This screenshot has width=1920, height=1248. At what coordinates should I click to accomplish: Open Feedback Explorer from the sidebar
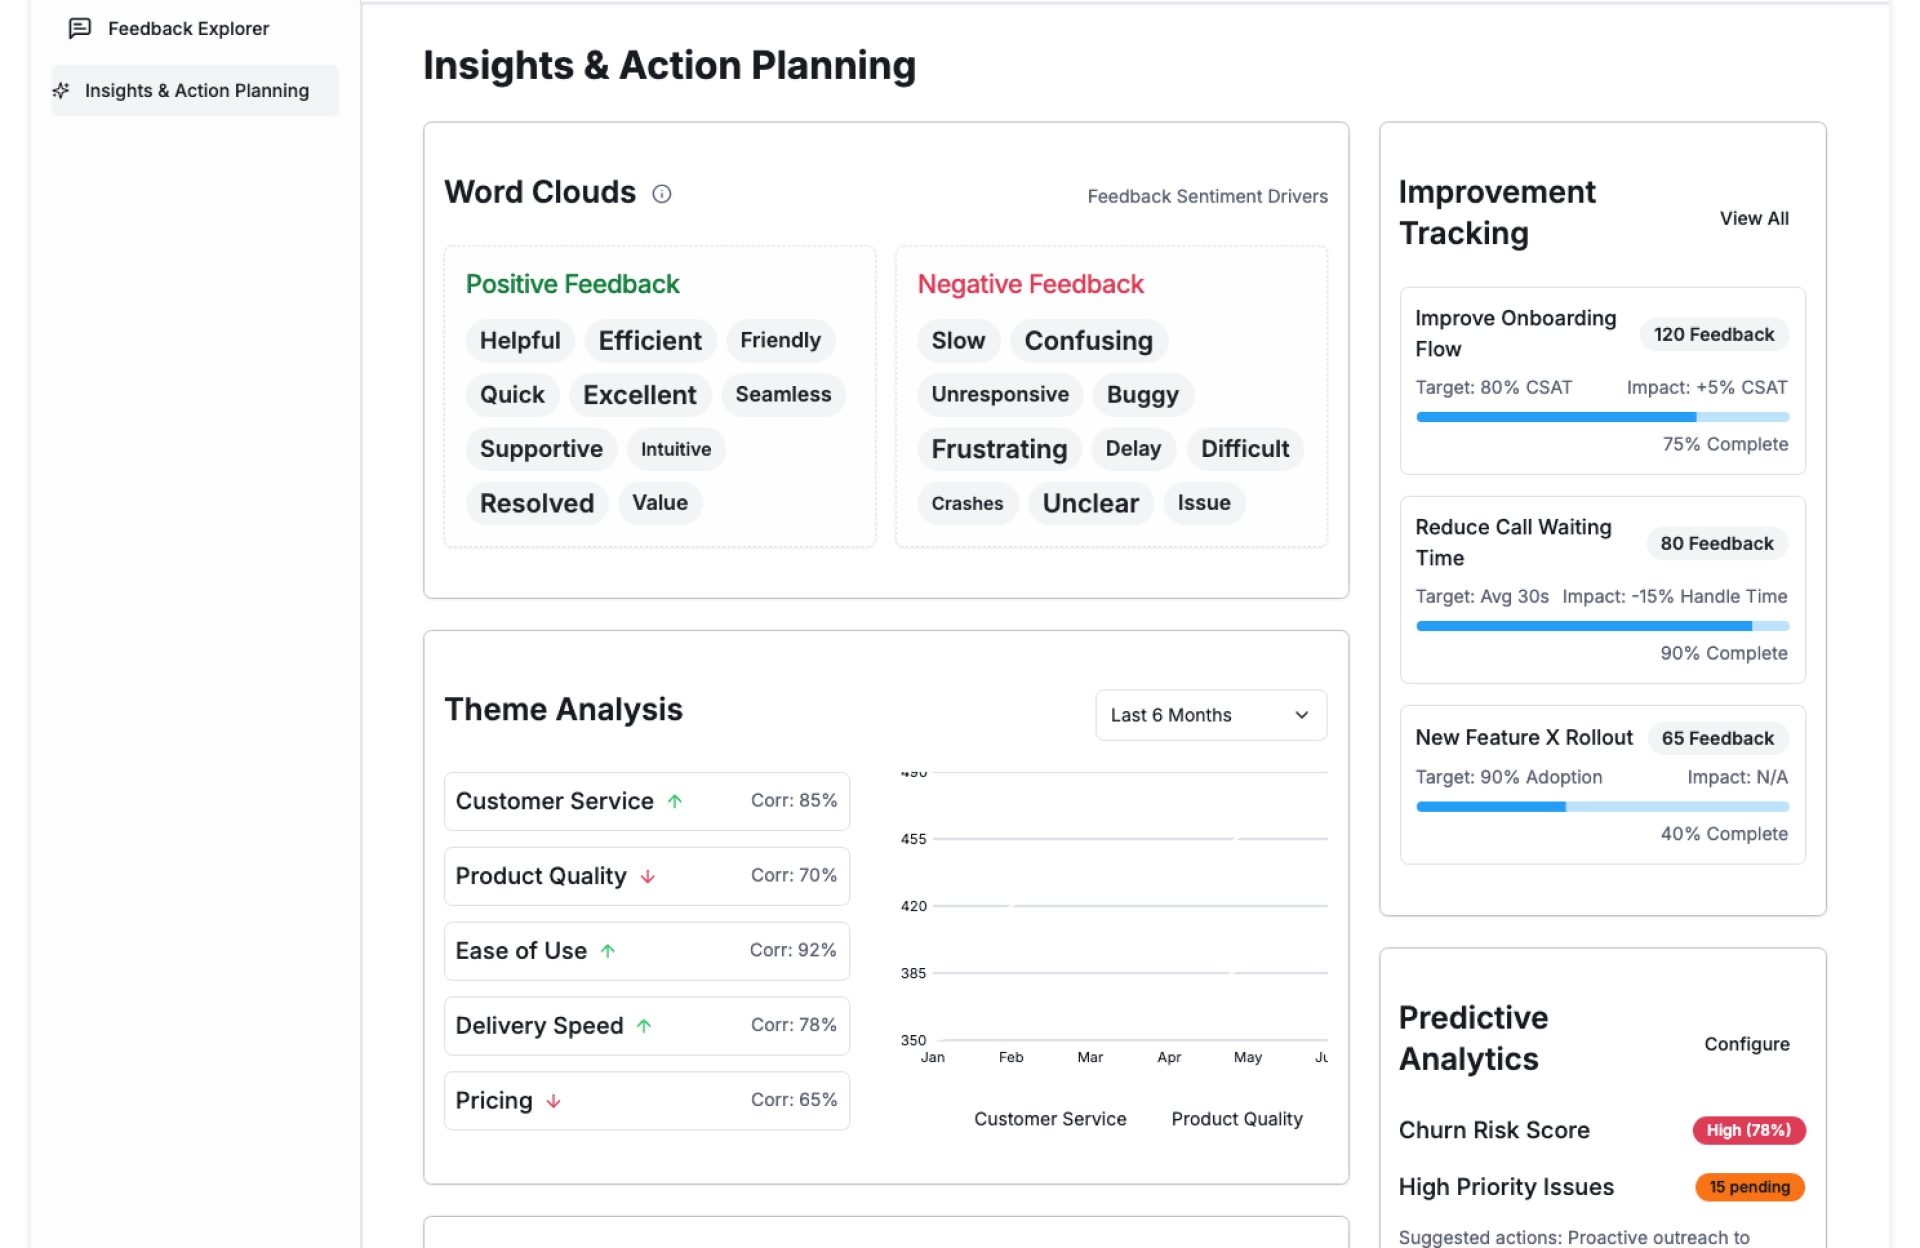[x=188, y=29]
